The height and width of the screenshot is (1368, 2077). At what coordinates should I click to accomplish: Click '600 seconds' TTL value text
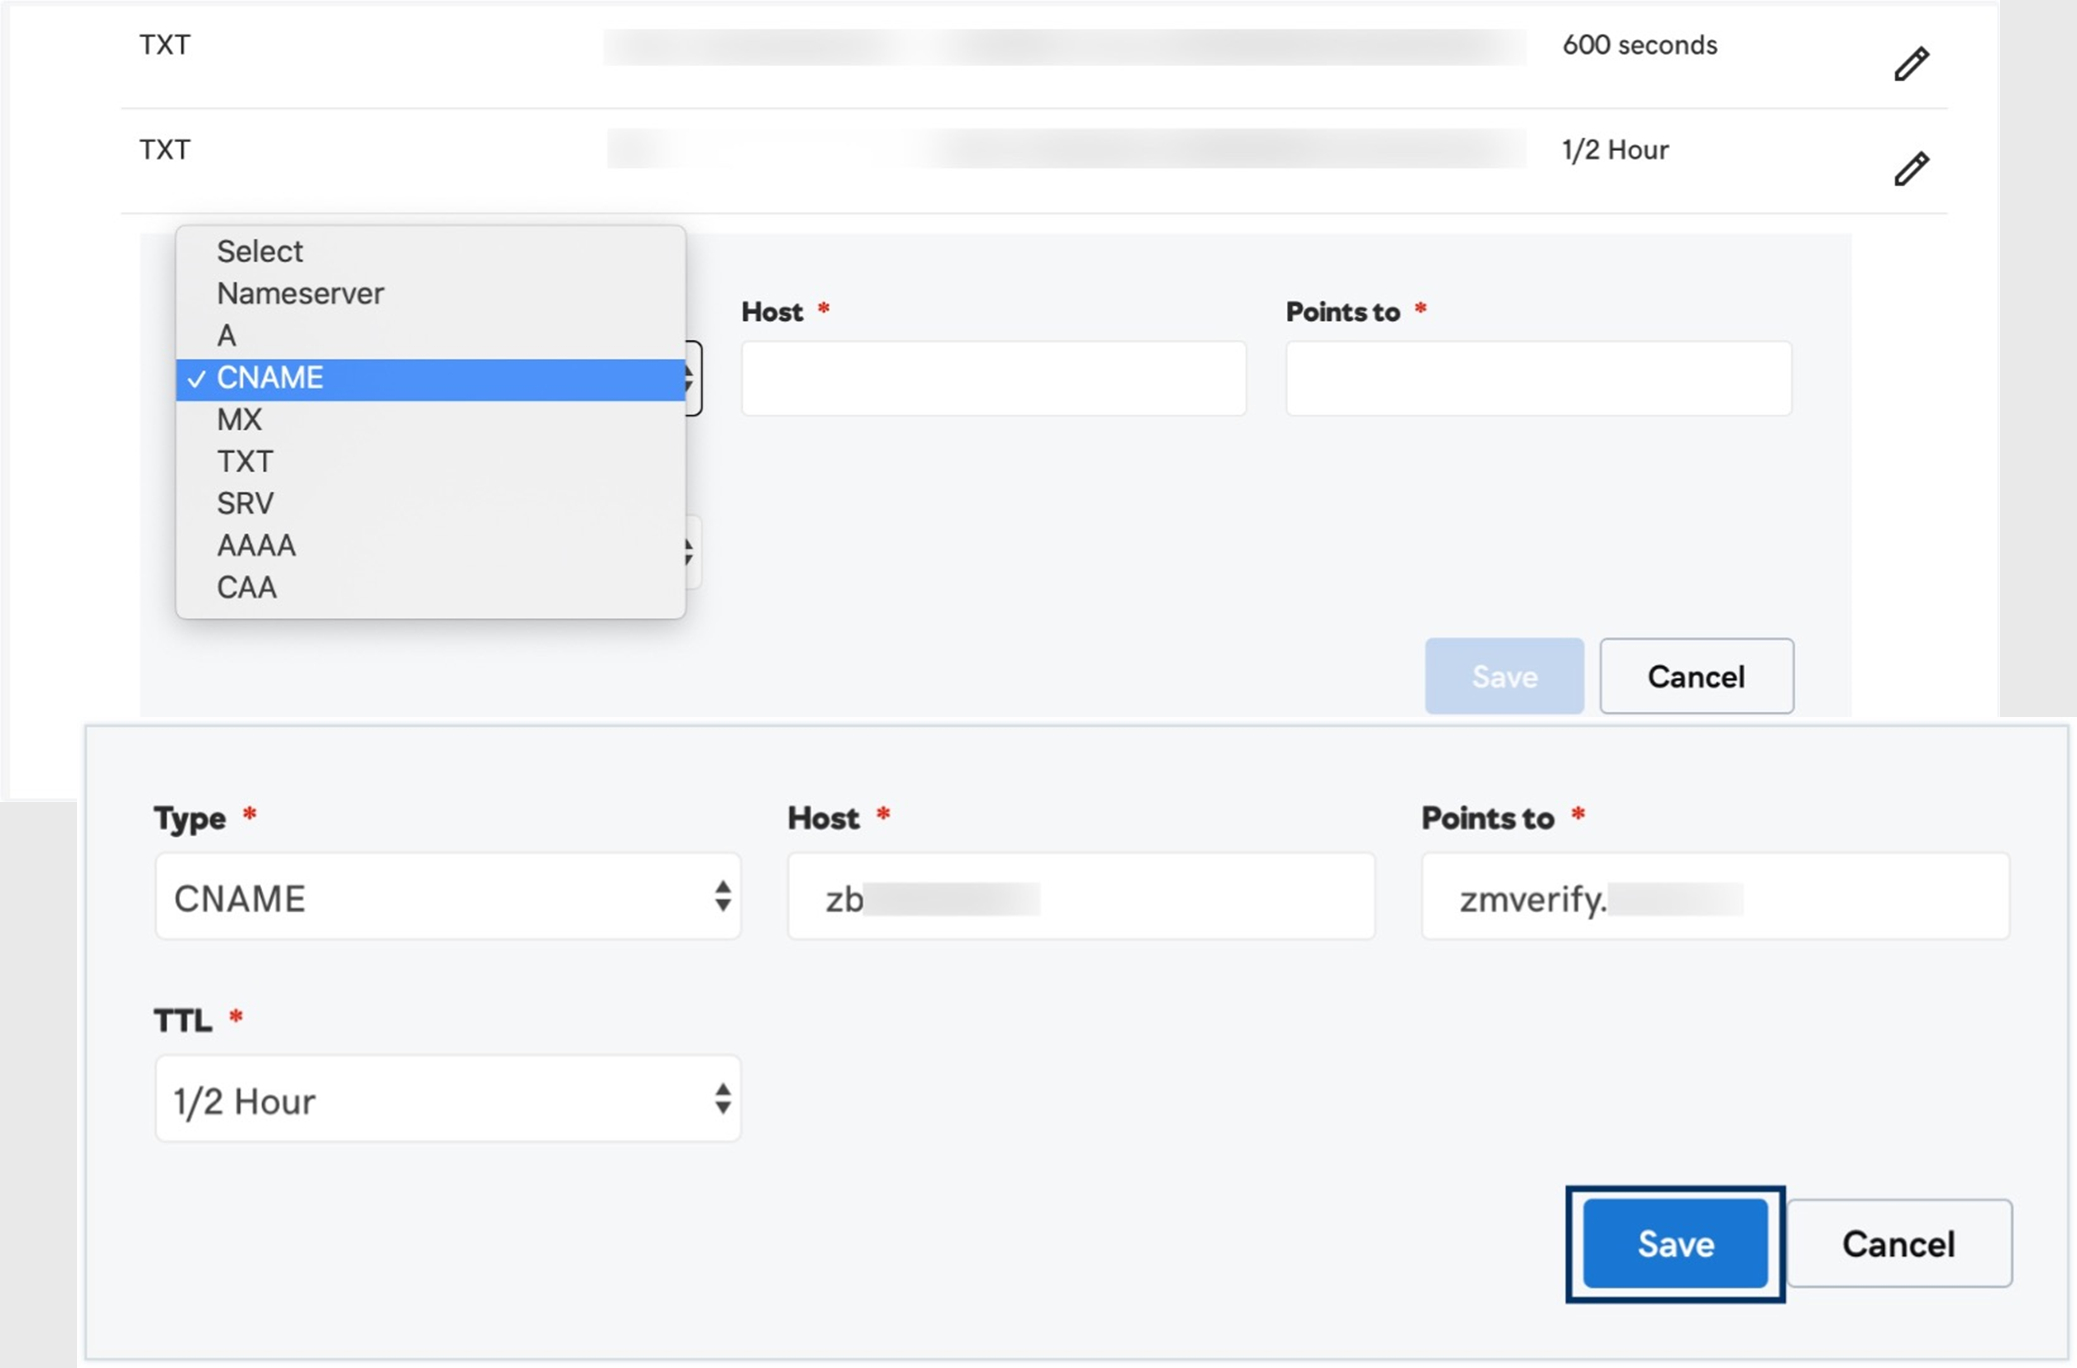pos(1640,45)
